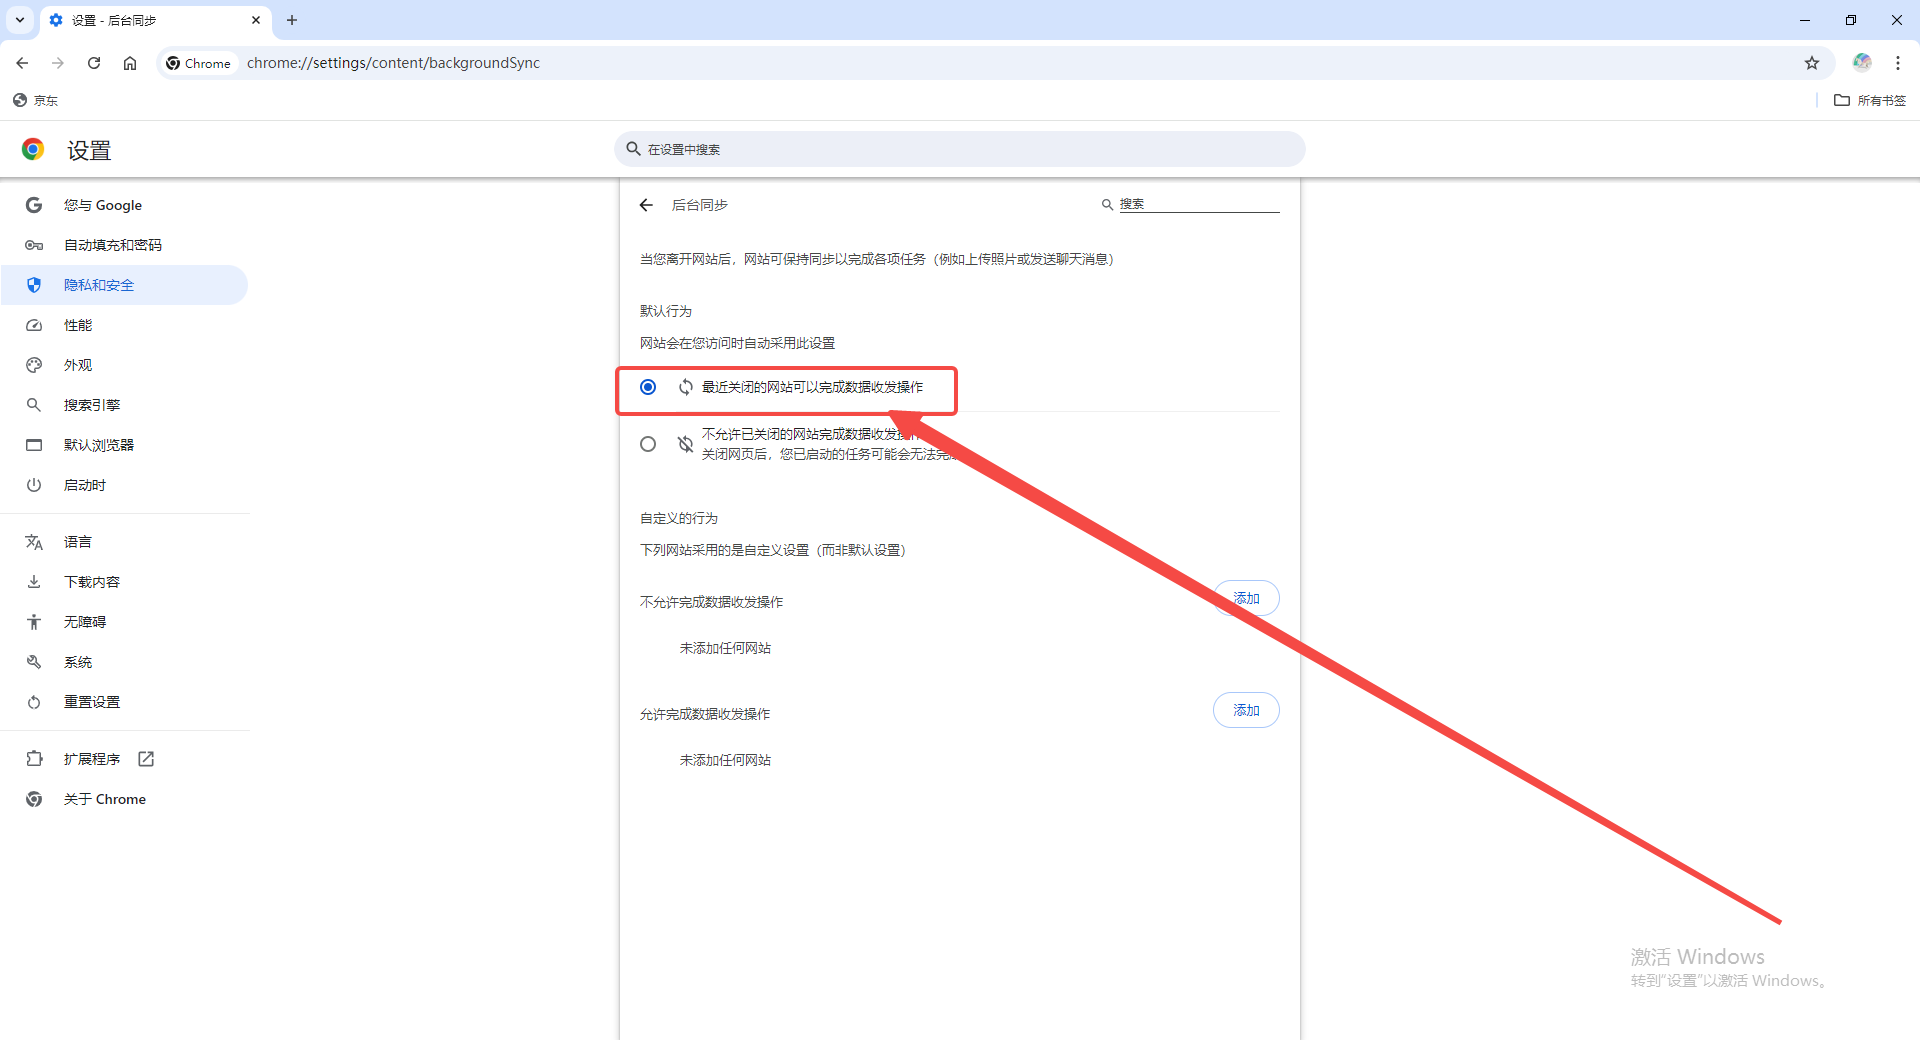
Task: Reload the settings page
Action: 94,63
